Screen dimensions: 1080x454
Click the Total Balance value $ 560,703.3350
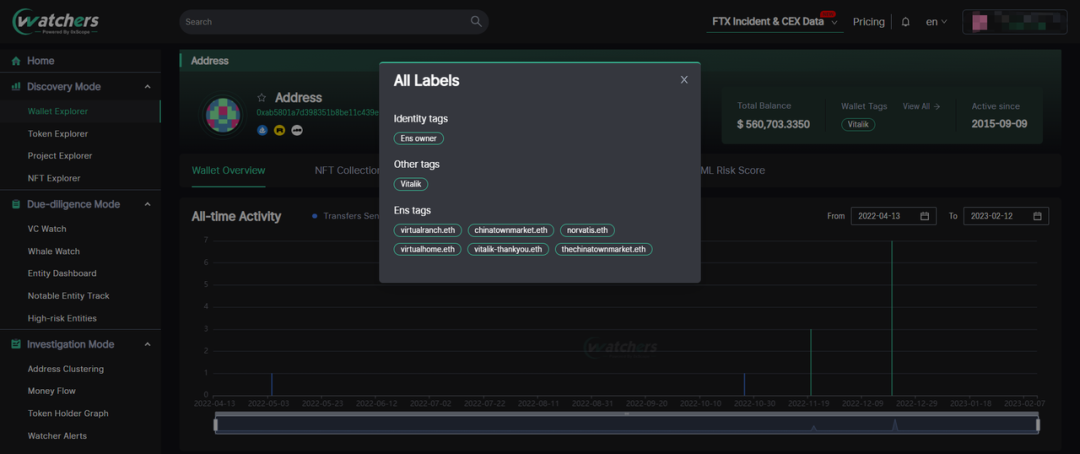(x=773, y=125)
